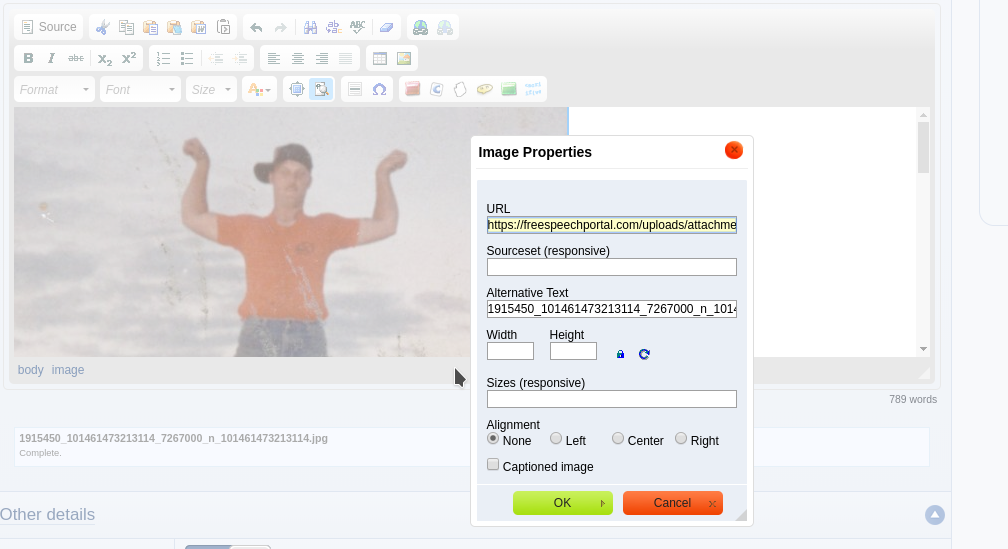This screenshot has height=549, width=1008.
Task: Open the Font dropdown
Action: click(x=140, y=89)
